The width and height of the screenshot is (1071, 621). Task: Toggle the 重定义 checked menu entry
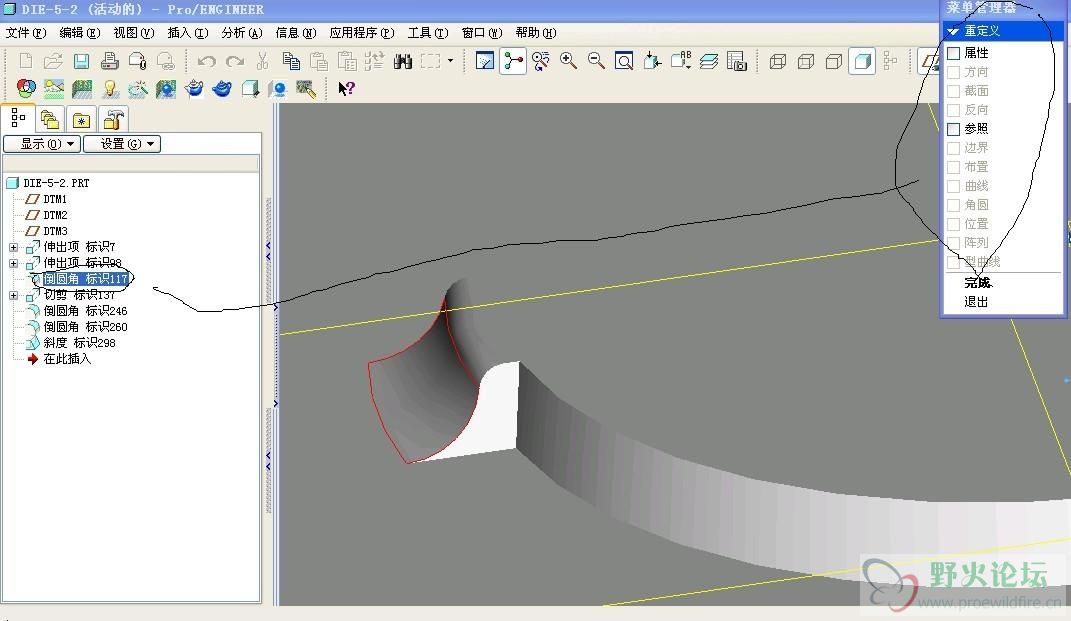[x=1002, y=31]
